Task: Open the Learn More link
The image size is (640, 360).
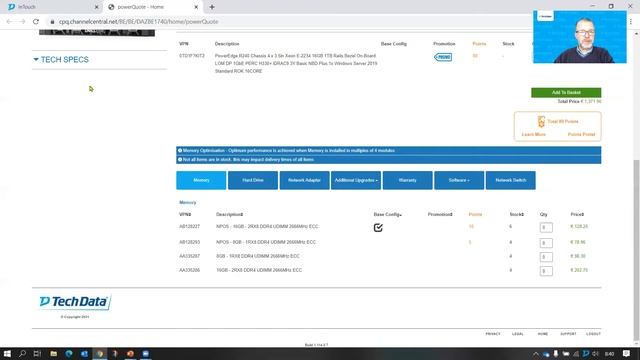Action: [533, 134]
